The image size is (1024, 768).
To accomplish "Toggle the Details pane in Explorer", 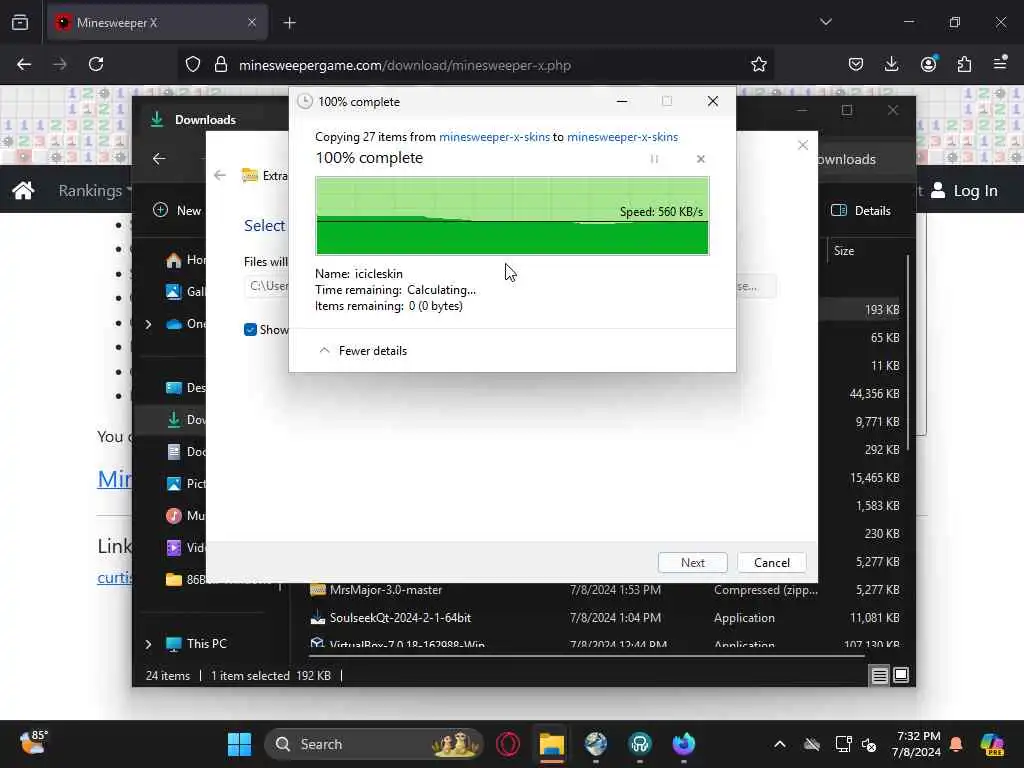I will [x=861, y=210].
